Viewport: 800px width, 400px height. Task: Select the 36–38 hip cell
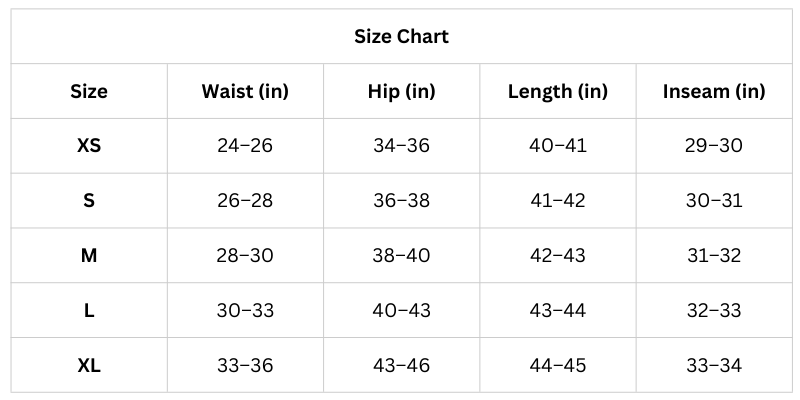[x=401, y=201]
